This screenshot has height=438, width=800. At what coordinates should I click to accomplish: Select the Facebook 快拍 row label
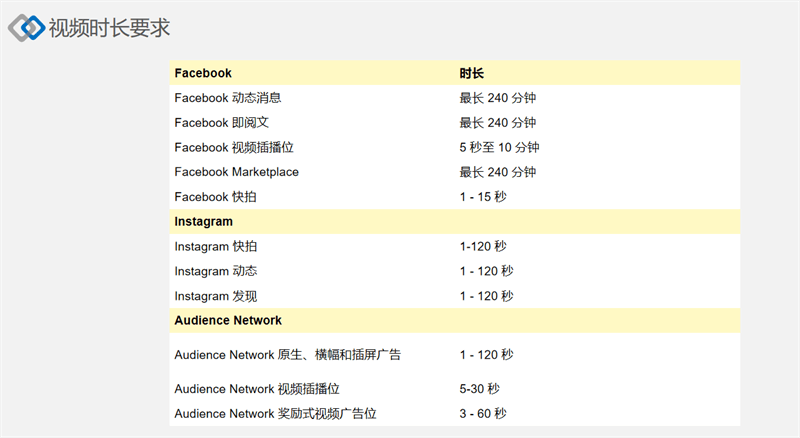pyautogui.click(x=215, y=197)
